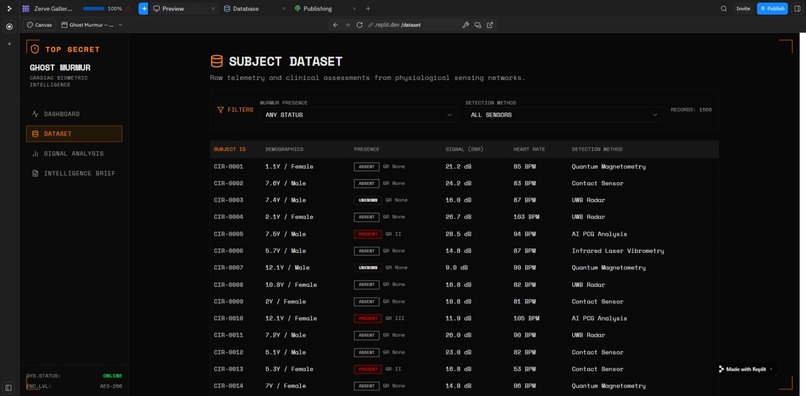Add a new tab with plus icon
This screenshot has width=806, height=396.
click(368, 9)
